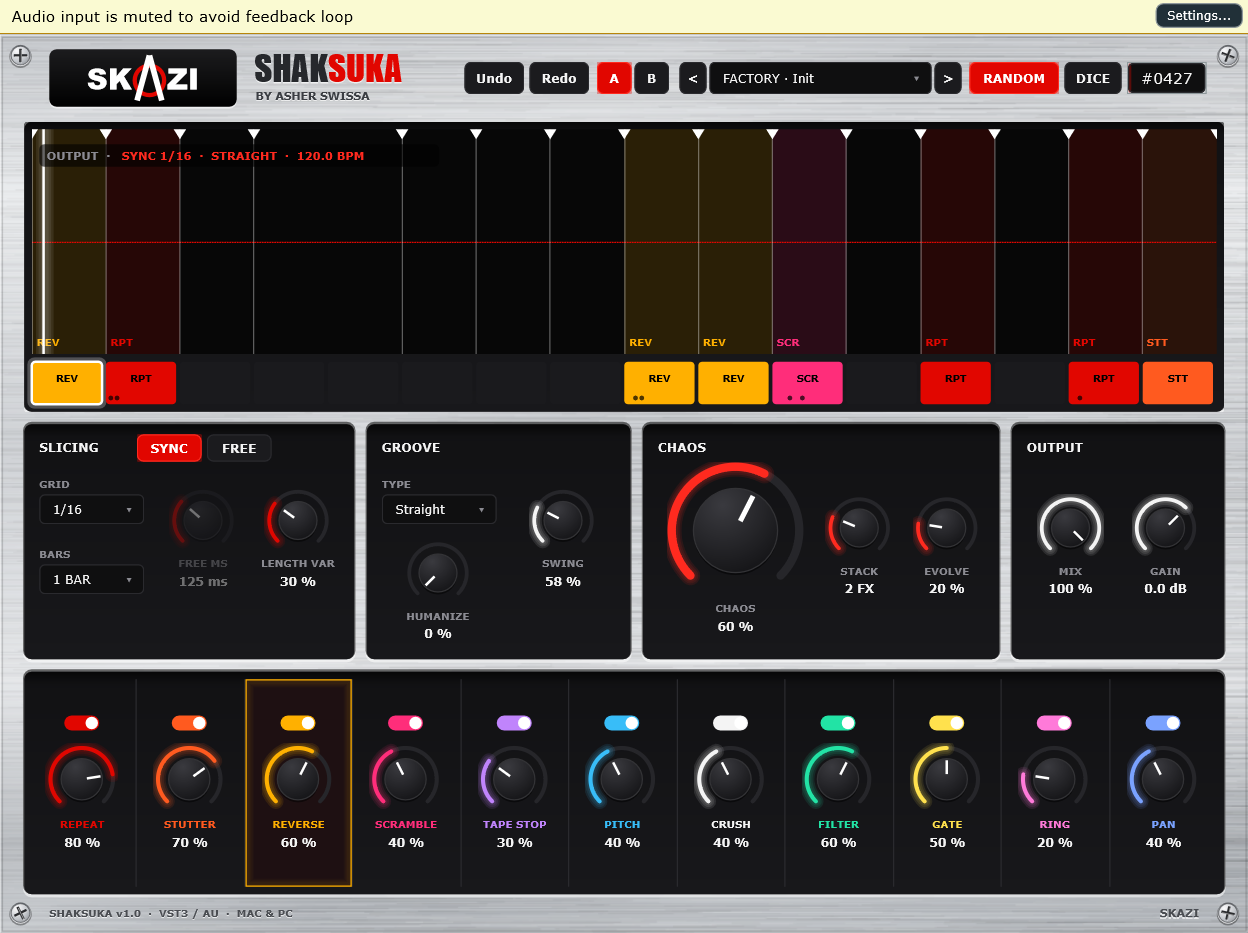Toggle the Pan effect switch
Image resolution: width=1248 pixels, height=933 pixels.
1162,723
